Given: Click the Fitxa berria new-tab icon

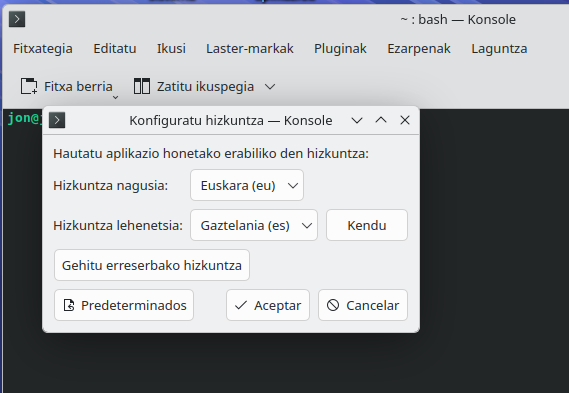Looking at the screenshot, I should pyautogui.click(x=29, y=86).
